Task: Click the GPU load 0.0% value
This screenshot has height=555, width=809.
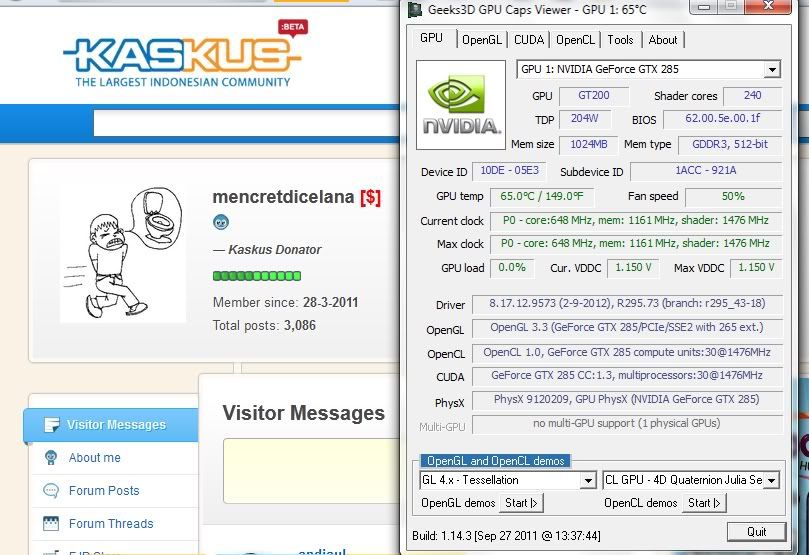Action: tap(512, 268)
